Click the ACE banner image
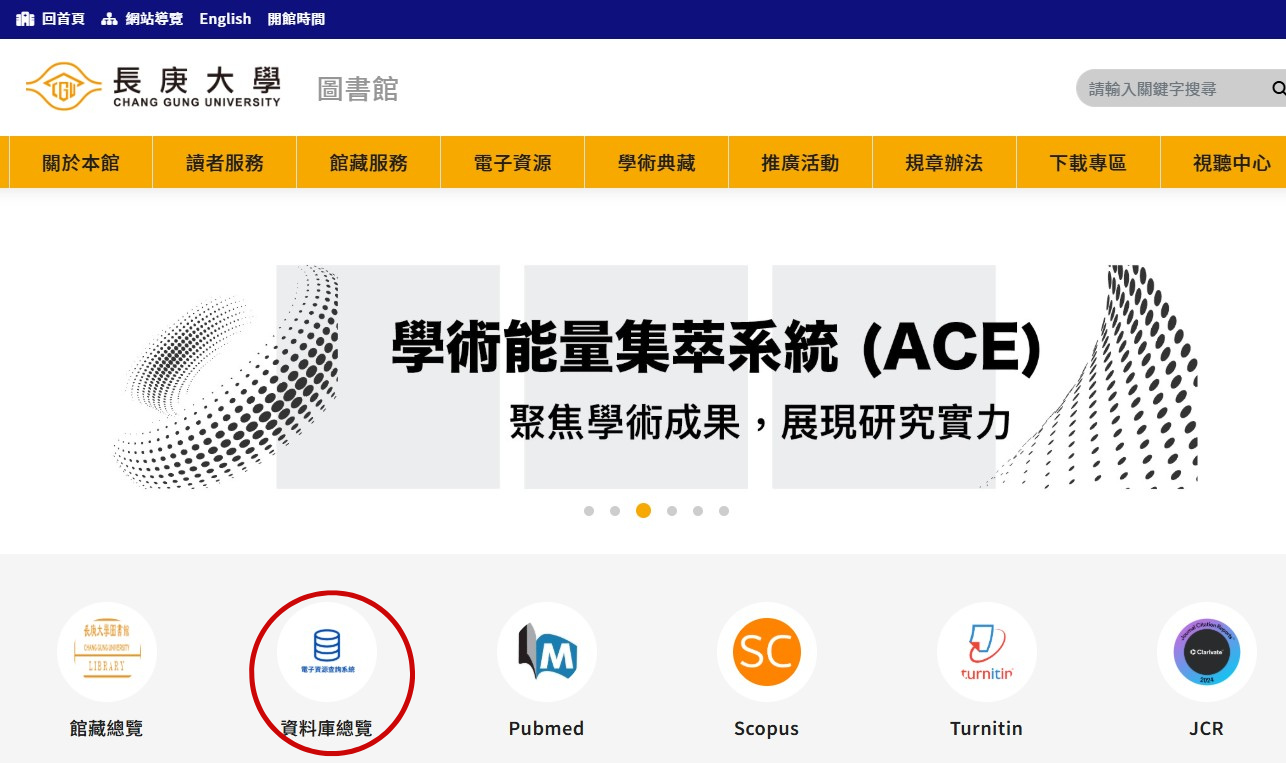This screenshot has height=763, width=1286. pos(655,377)
